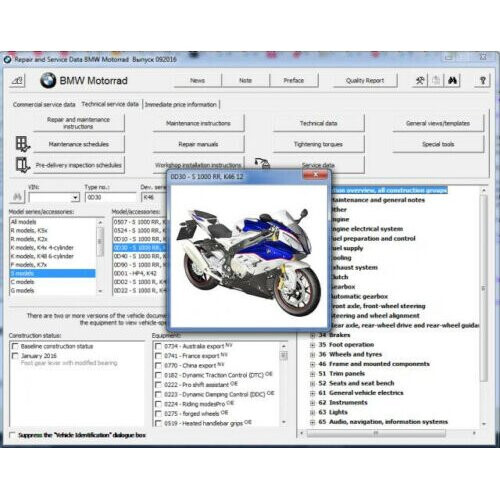Open Tightening torques
500x500 pixels.
pyautogui.click(x=318, y=144)
